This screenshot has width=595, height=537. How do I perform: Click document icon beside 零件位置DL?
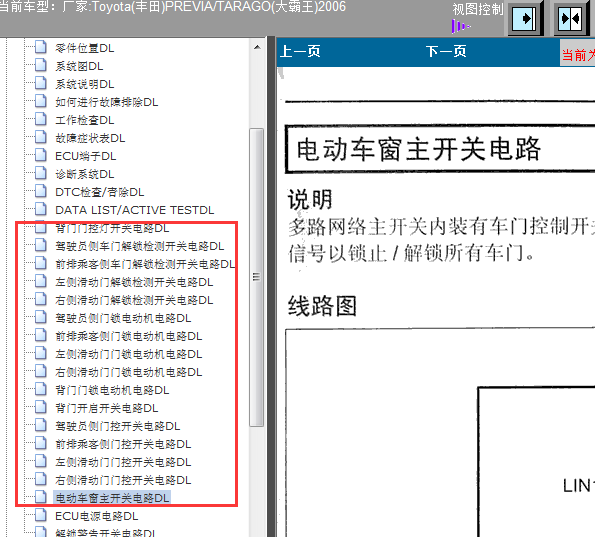[x=41, y=47]
